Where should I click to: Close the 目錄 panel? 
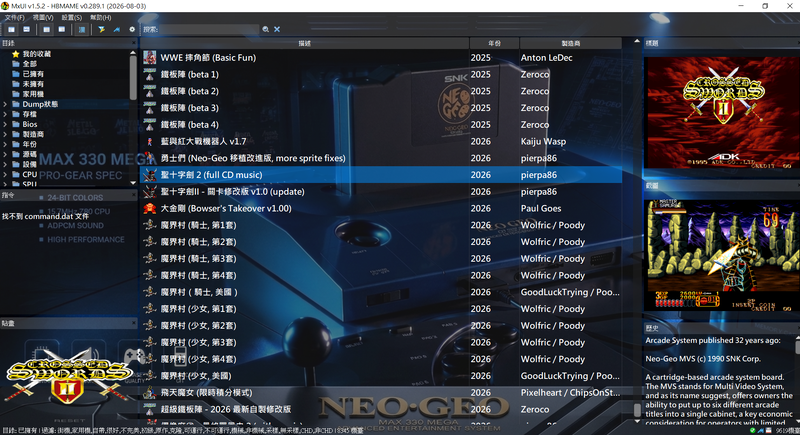tap(134, 43)
